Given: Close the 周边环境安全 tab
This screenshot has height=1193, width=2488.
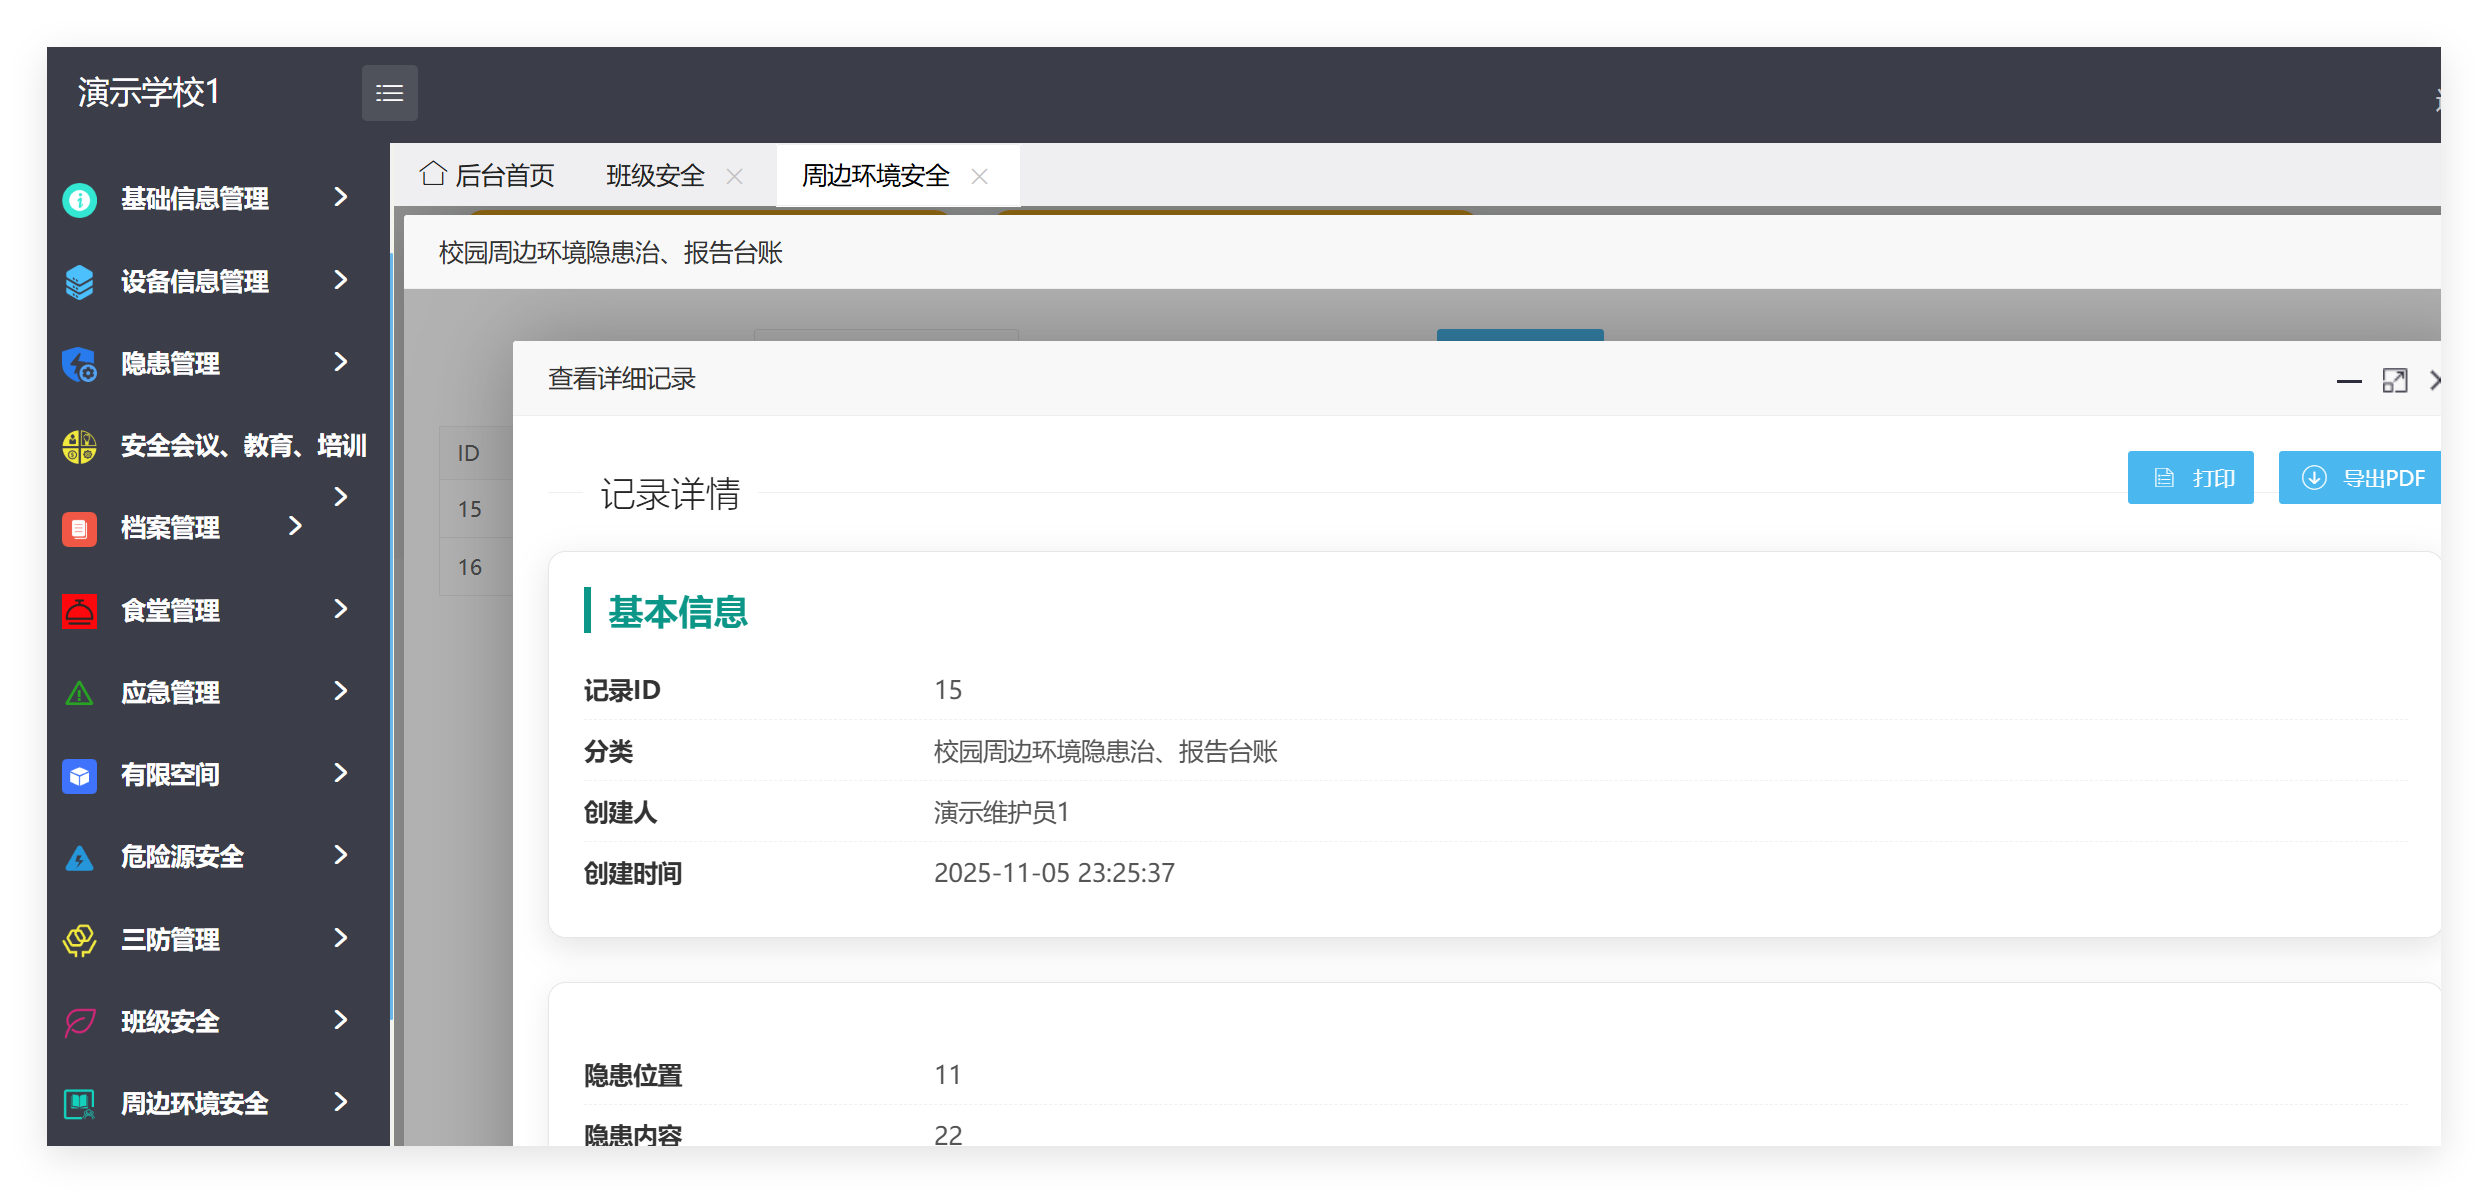Looking at the screenshot, I should (x=981, y=176).
